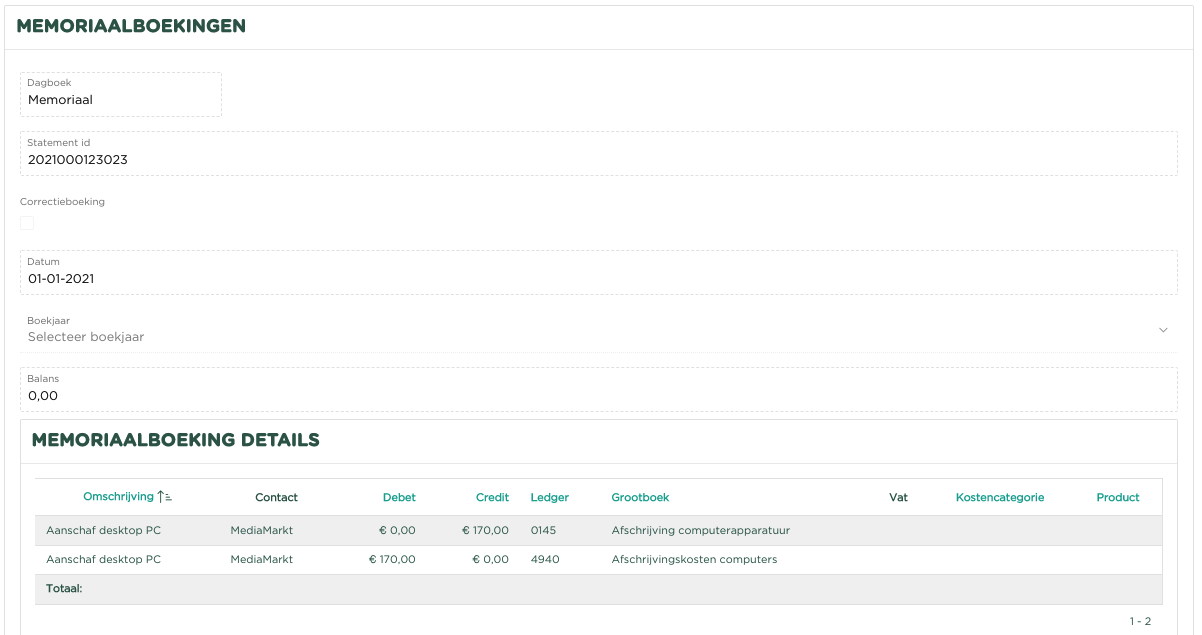The height and width of the screenshot is (635, 1202).
Task: Click the Statement id input field
Action: (x=598, y=160)
